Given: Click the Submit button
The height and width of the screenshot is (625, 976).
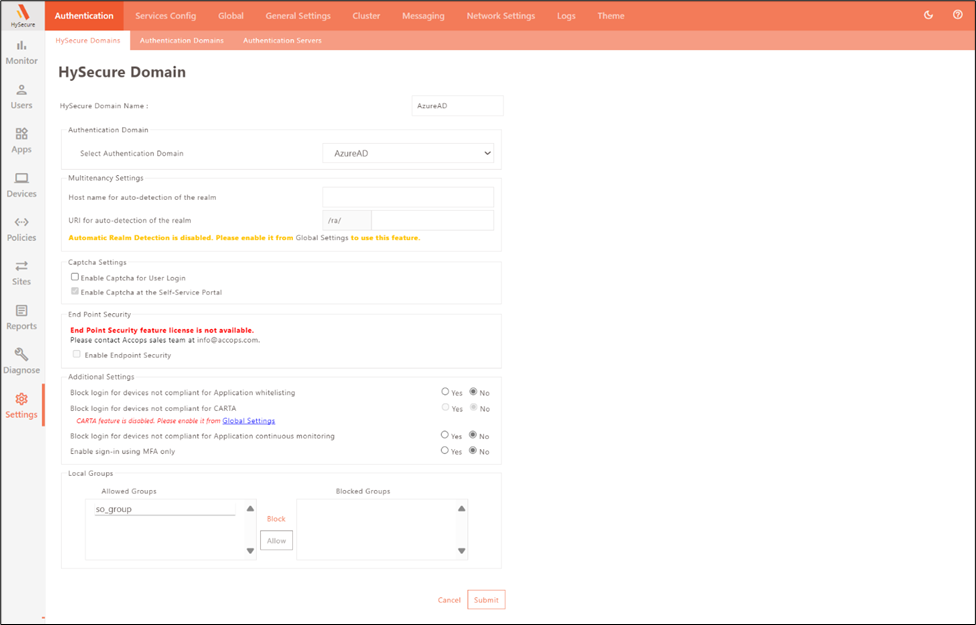Looking at the screenshot, I should [486, 600].
